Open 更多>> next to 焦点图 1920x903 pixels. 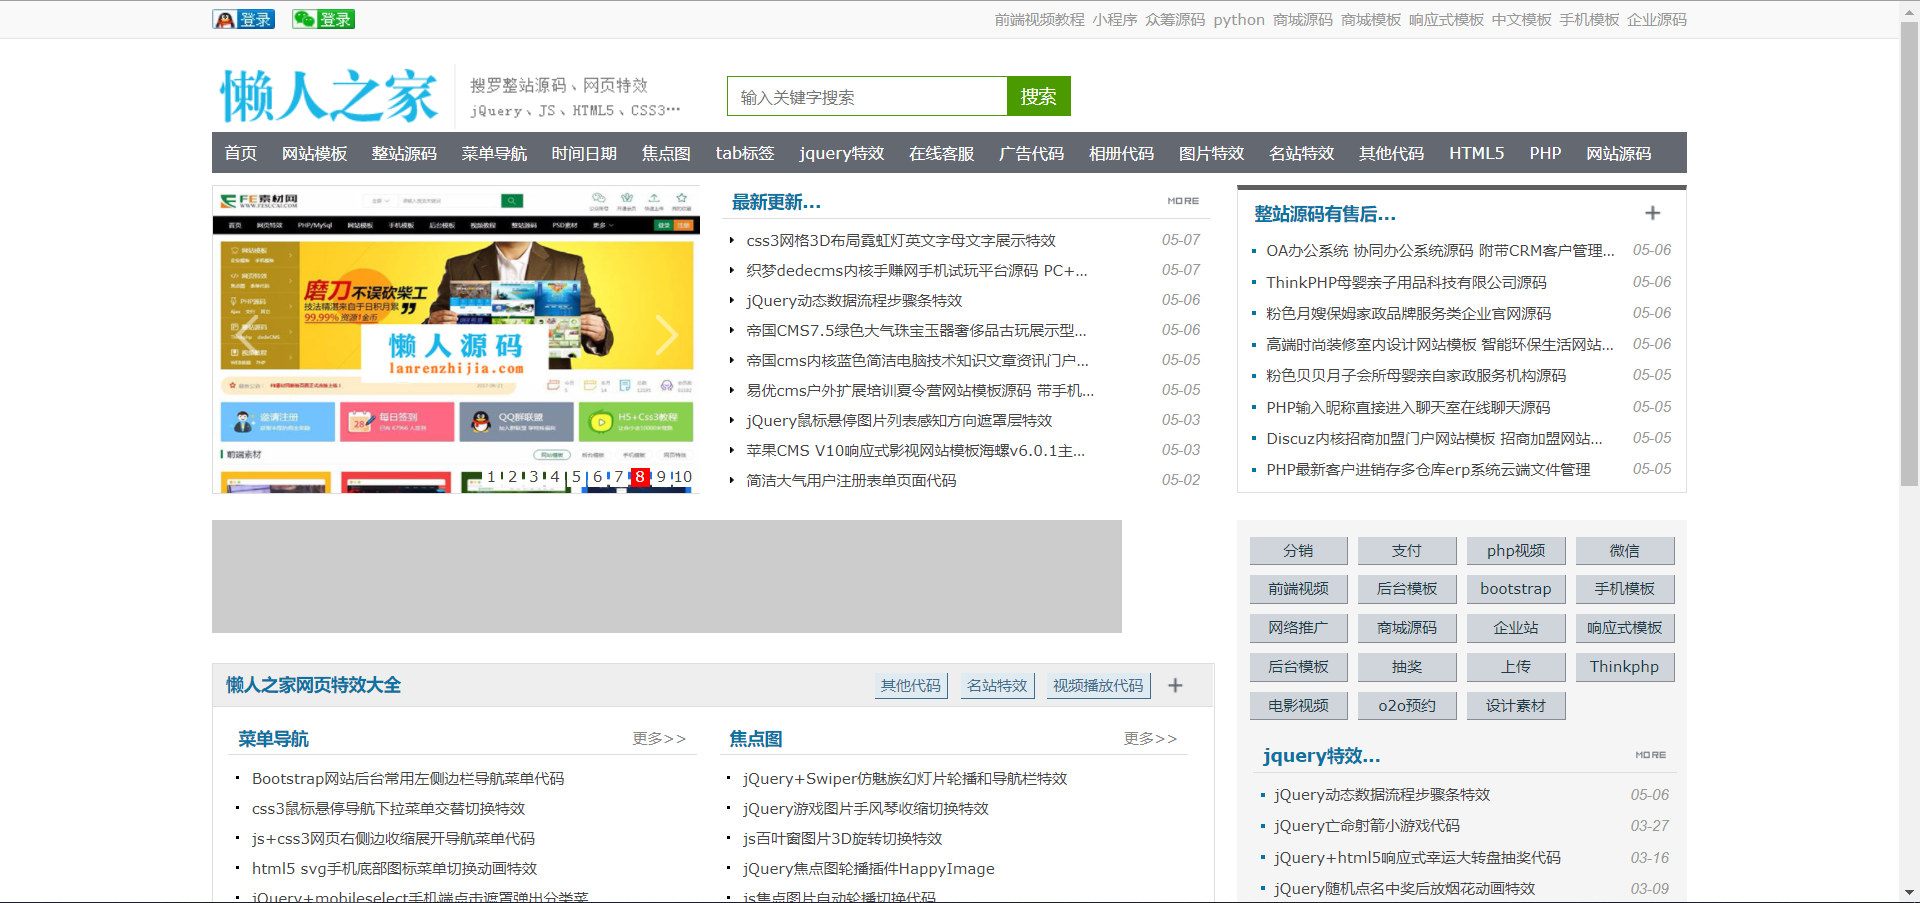(x=1151, y=738)
